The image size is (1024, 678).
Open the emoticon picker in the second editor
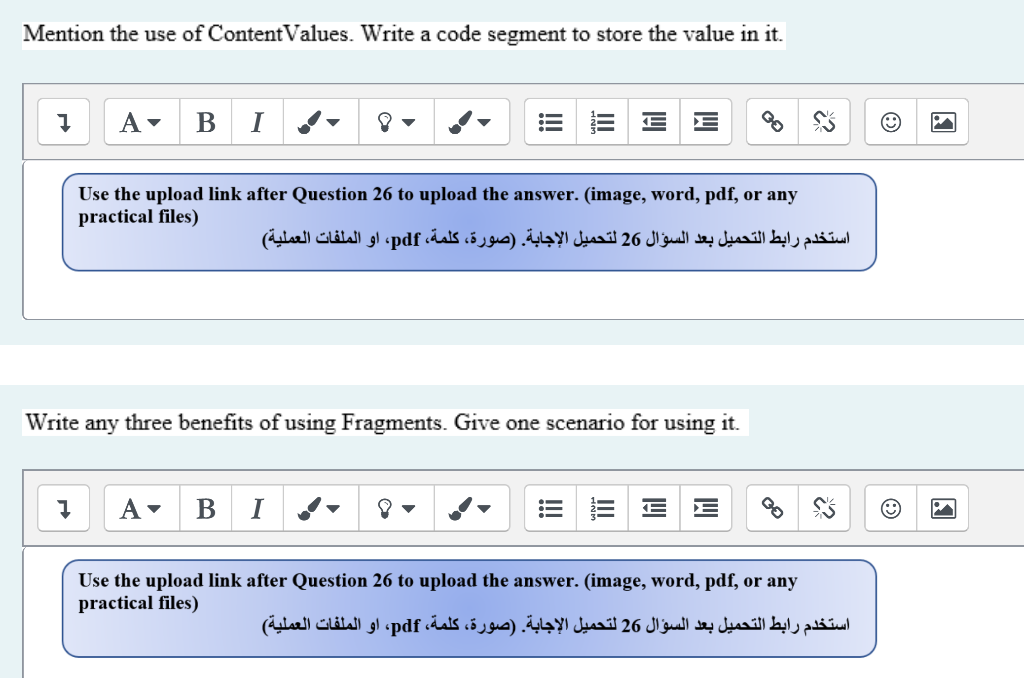[x=890, y=508]
